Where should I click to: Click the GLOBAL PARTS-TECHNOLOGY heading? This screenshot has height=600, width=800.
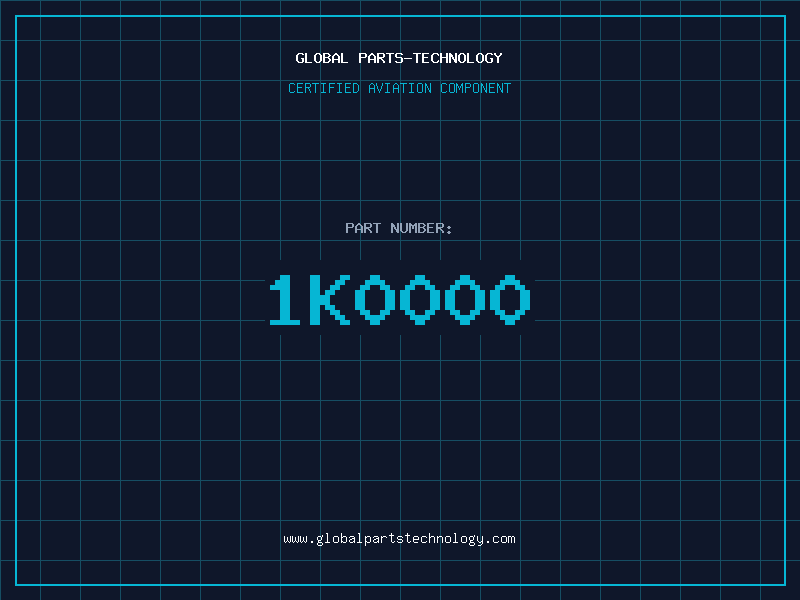pyautogui.click(x=399, y=58)
